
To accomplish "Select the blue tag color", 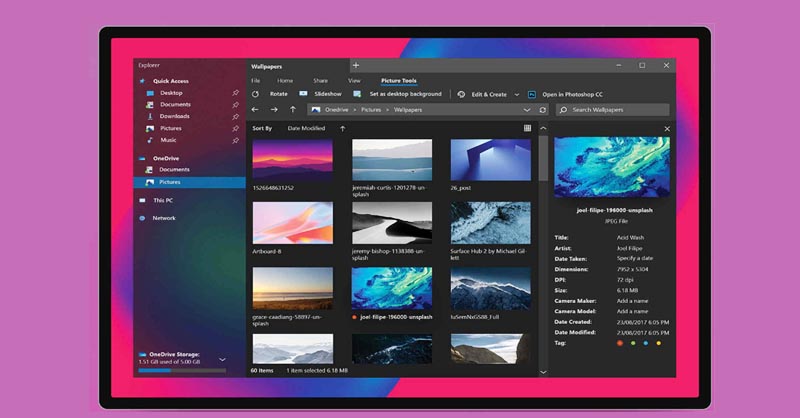I will 646,343.
